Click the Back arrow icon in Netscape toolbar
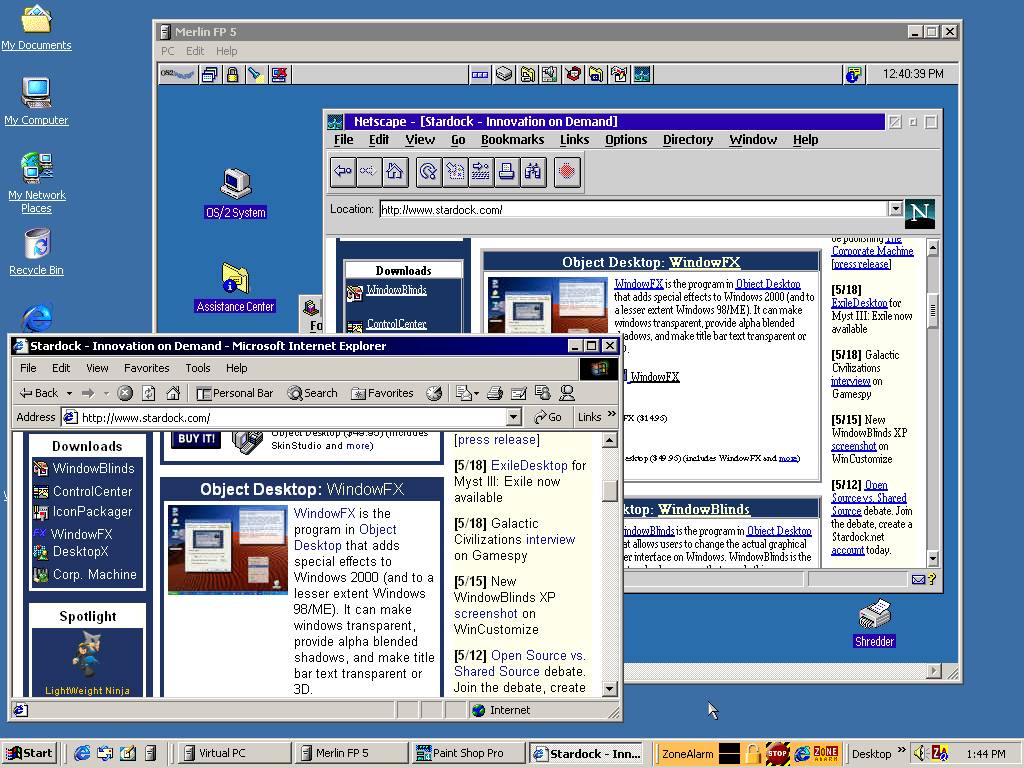 pos(343,172)
